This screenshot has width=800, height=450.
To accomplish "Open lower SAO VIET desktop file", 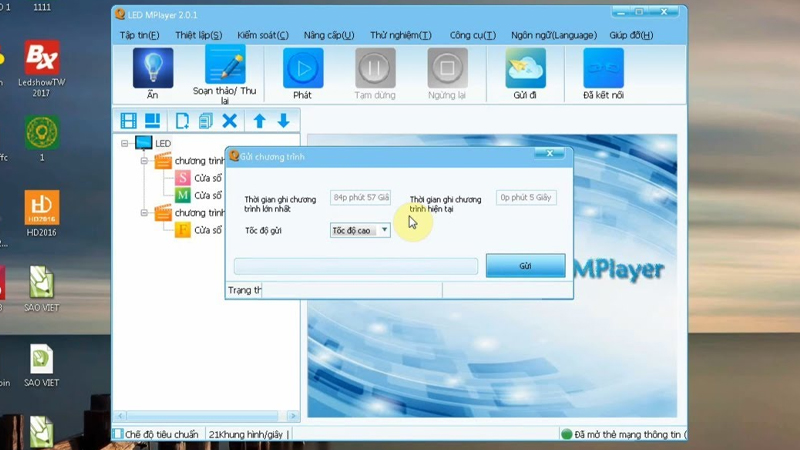I will [x=42, y=365].
